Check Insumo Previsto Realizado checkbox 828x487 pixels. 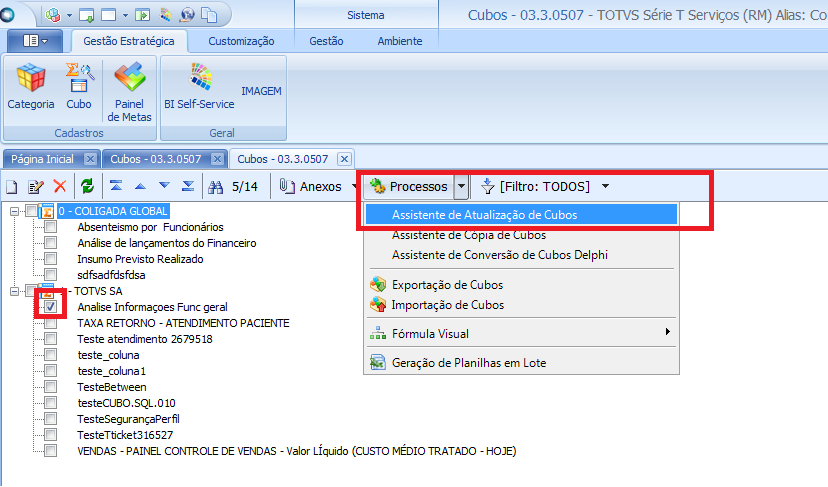pos(51,259)
